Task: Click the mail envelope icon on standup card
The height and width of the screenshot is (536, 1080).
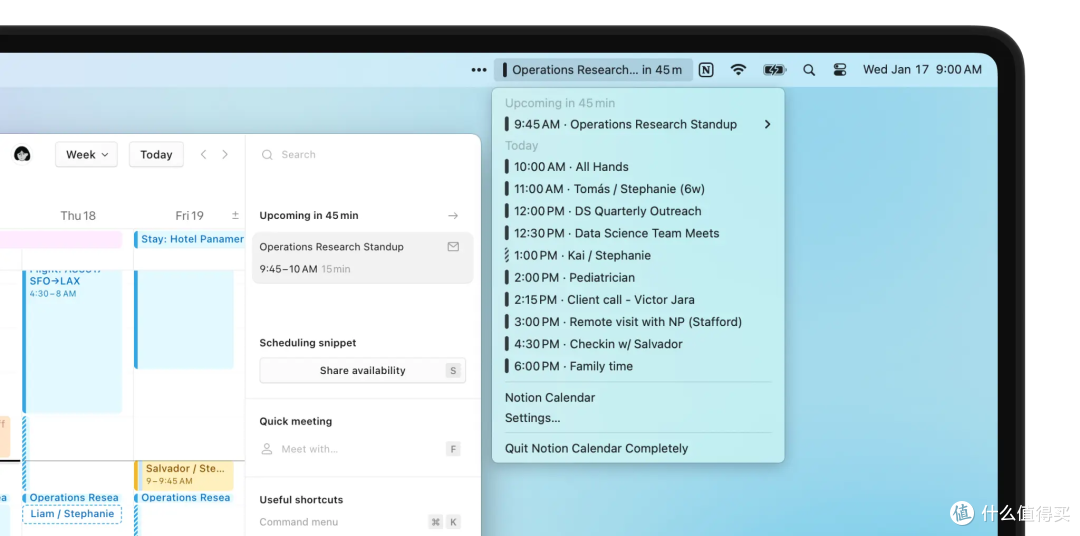Action: point(453,247)
